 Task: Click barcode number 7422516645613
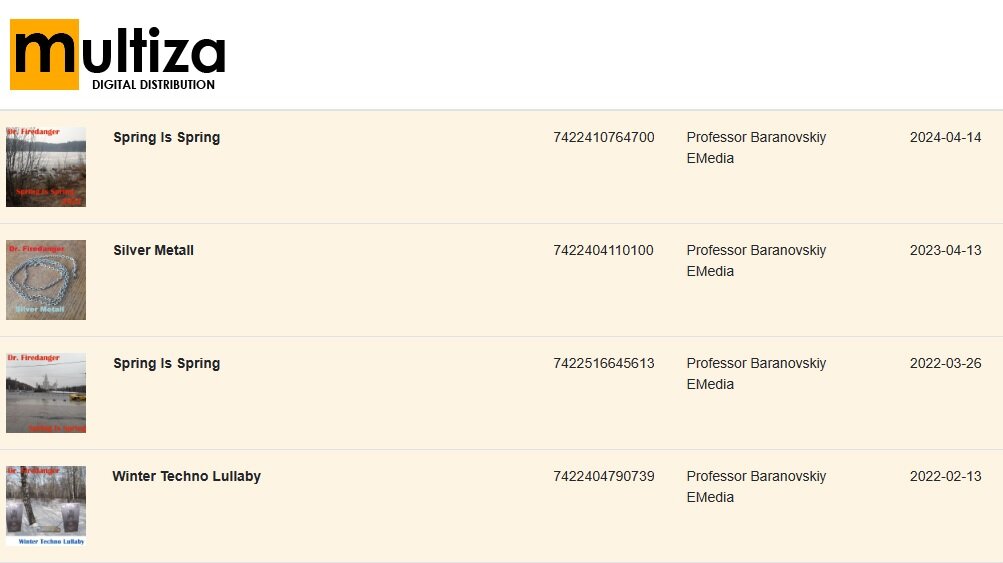(604, 363)
